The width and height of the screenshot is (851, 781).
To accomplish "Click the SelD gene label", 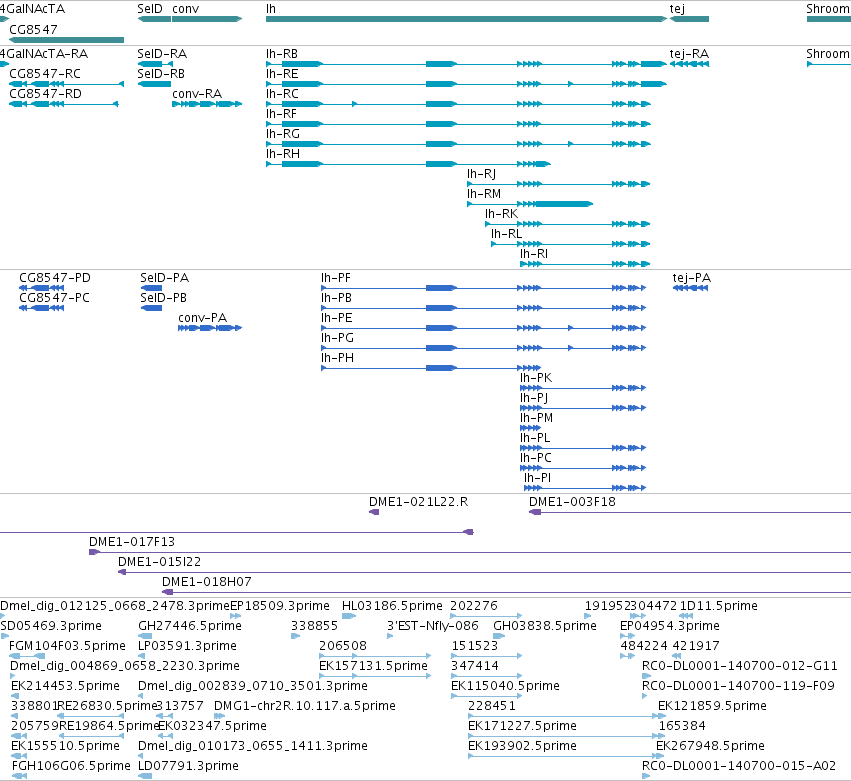I will [150, 9].
